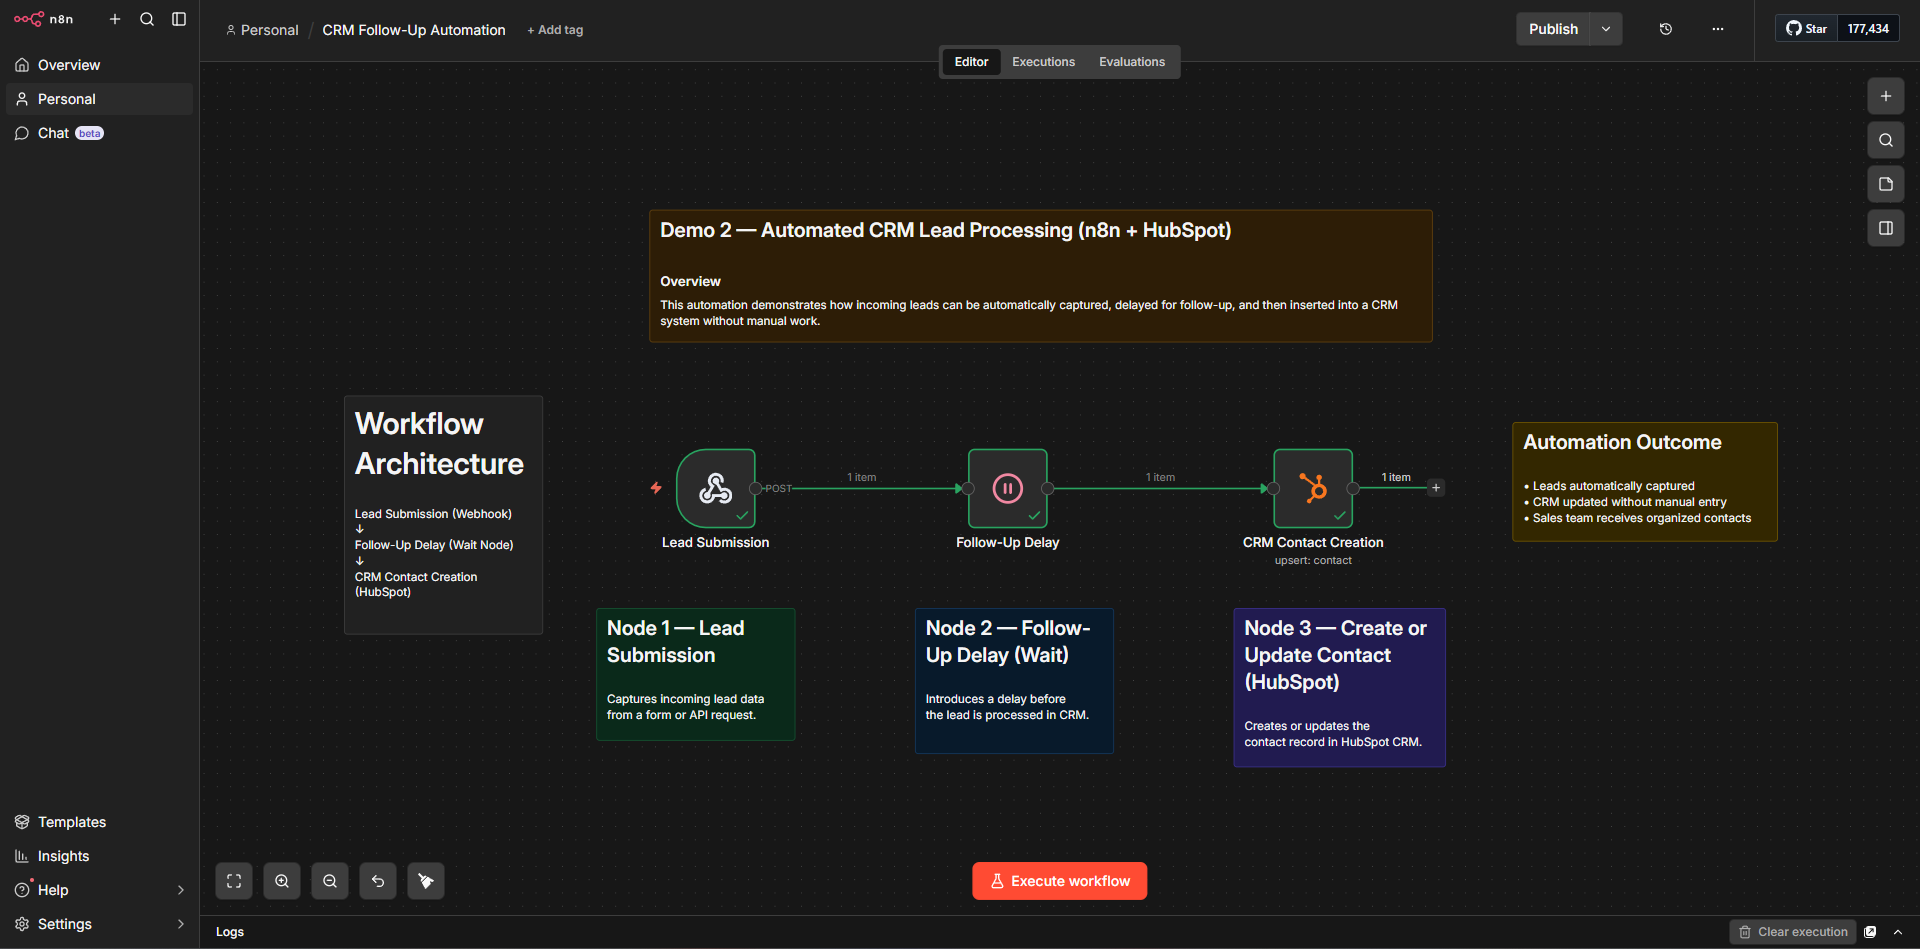Select Node 3 — Create or Update Contact note
1920x949 pixels.
click(1339, 688)
